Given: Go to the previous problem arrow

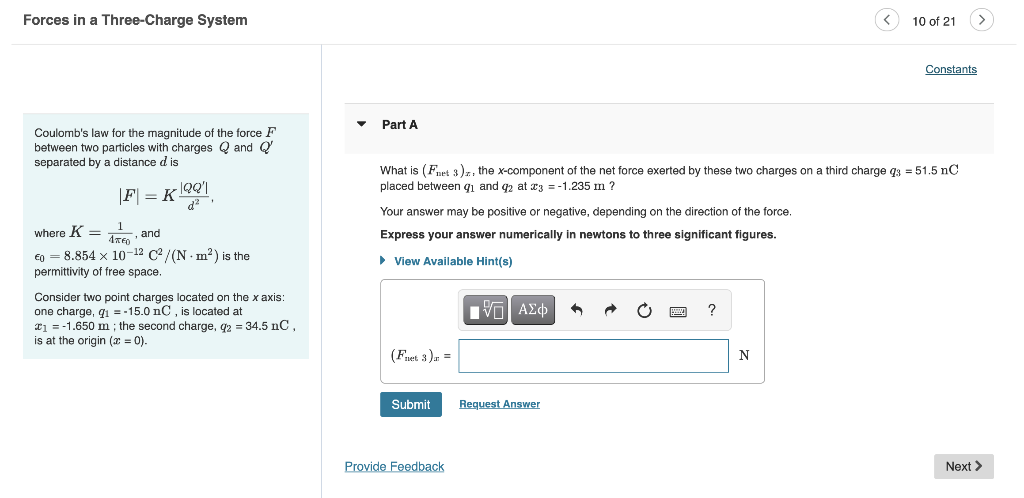Looking at the screenshot, I should point(887,20).
